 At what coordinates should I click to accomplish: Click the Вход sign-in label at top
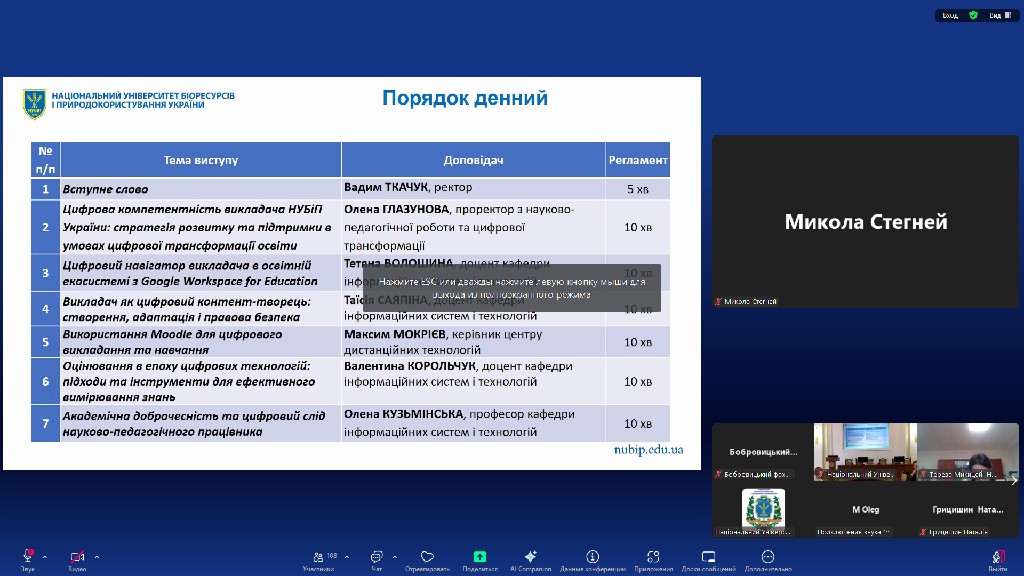(x=950, y=15)
